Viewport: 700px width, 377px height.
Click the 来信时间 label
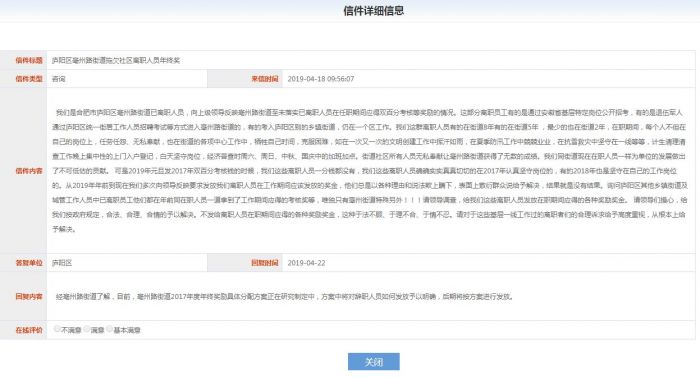[x=265, y=79]
